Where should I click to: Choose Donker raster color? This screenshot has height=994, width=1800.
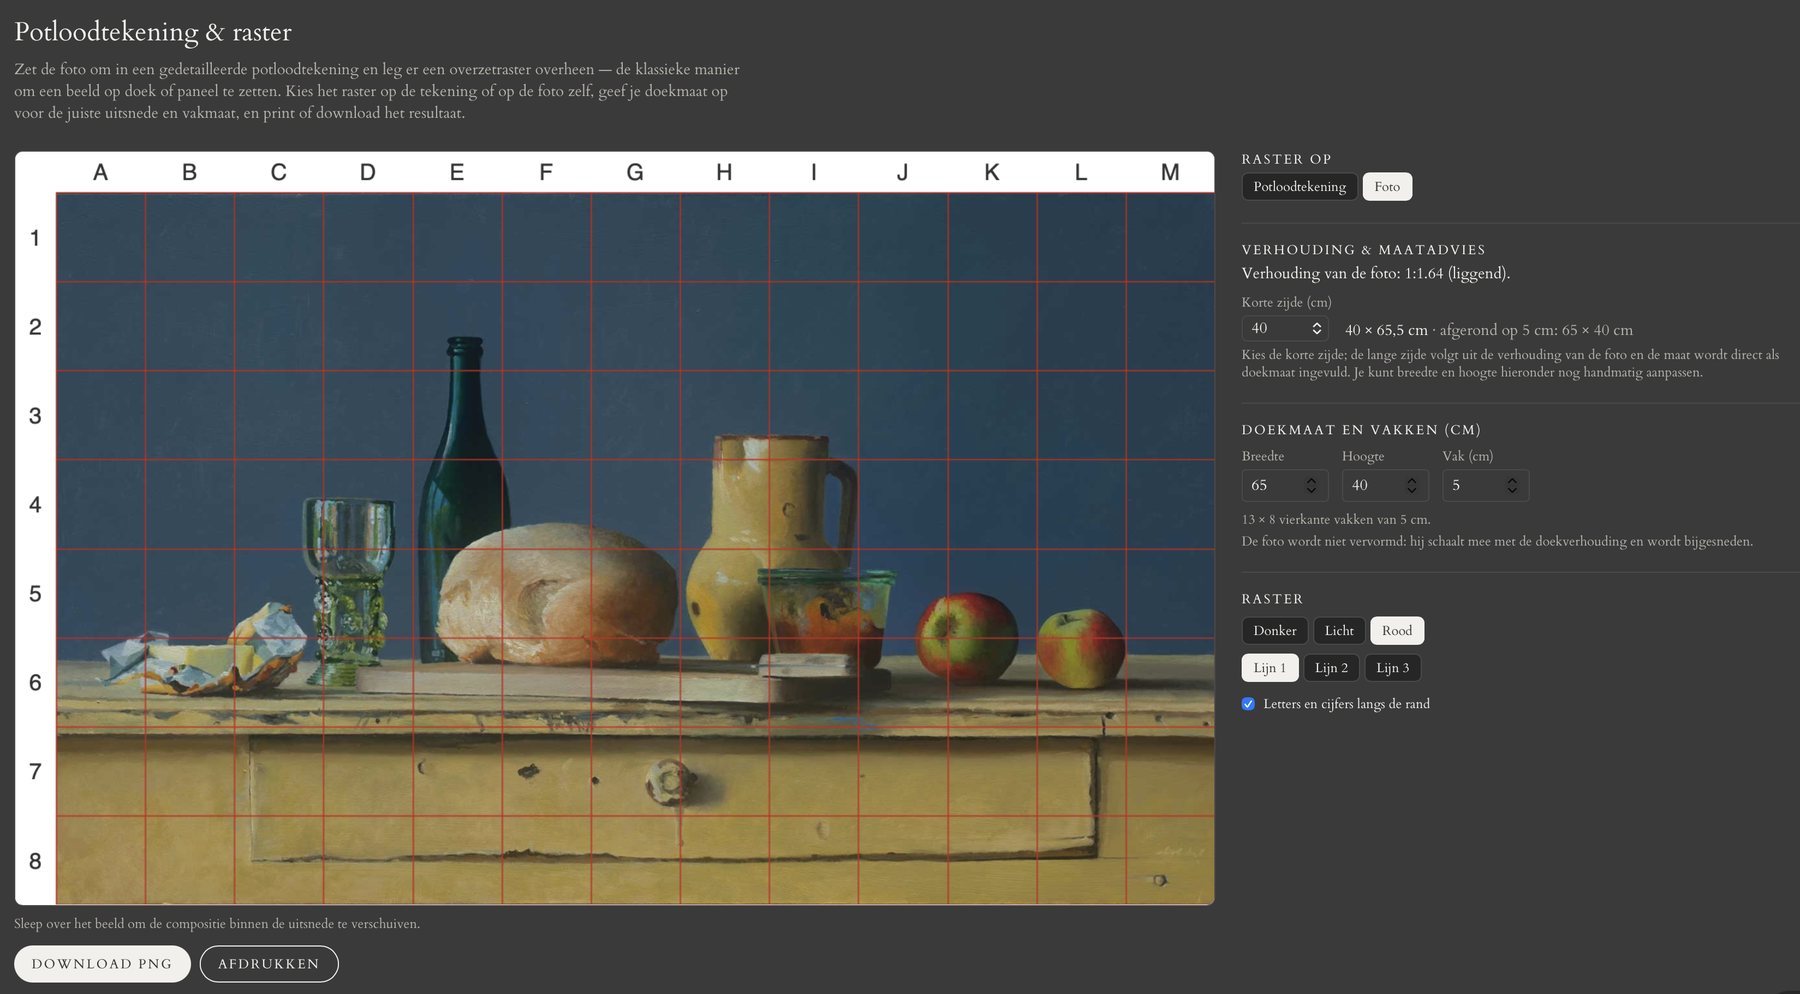click(1274, 631)
